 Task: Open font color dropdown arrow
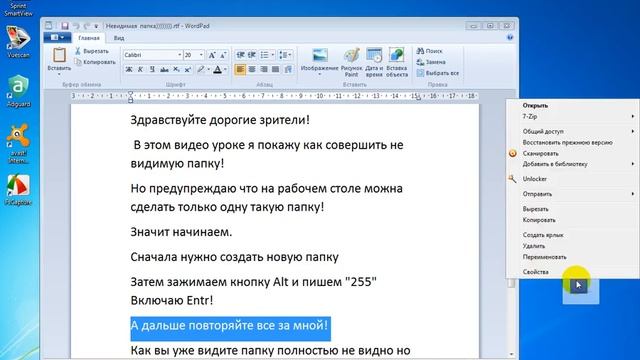pyautogui.click(x=226, y=69)
